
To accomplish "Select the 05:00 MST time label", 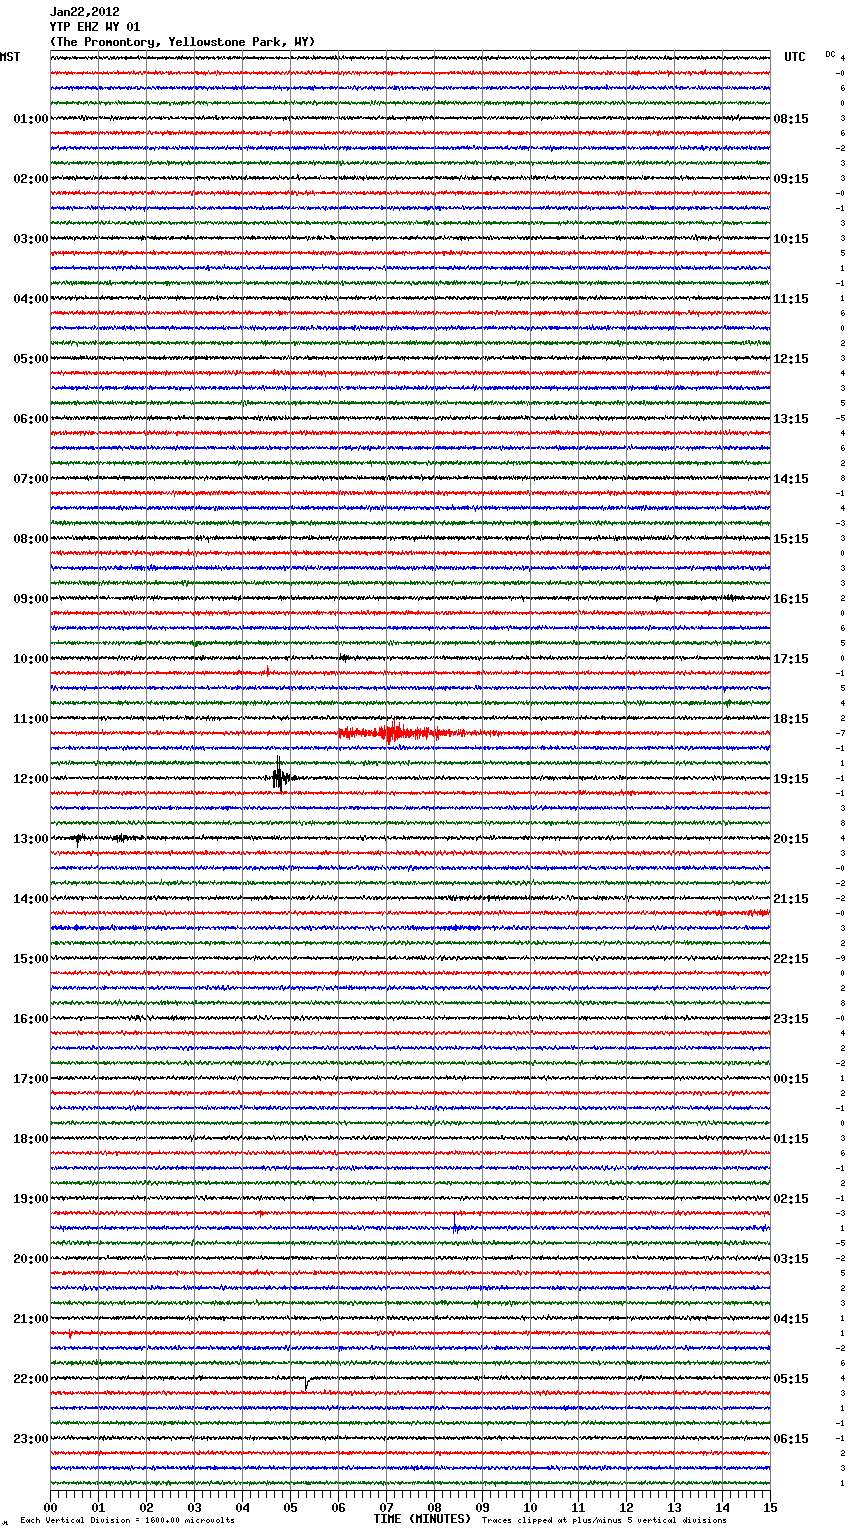I will click(x=31, y=359).
